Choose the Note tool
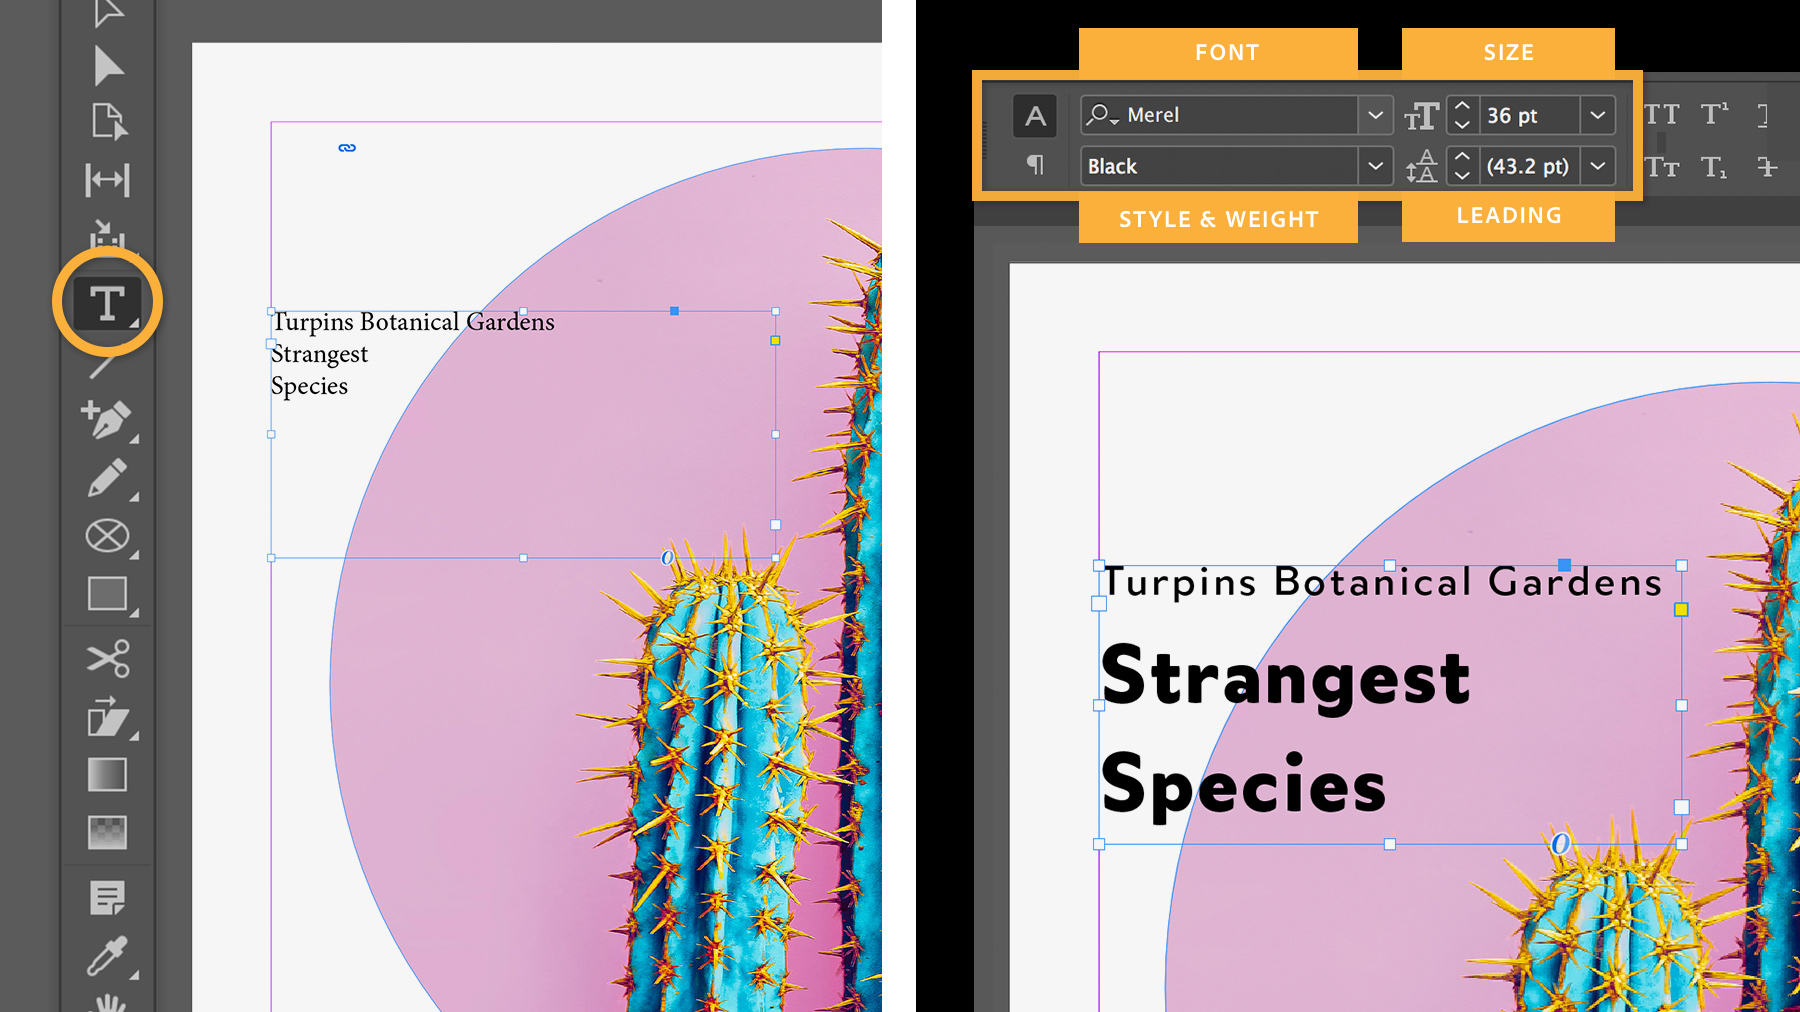The width and height of the screenshot is (1800, 1012). (108, 897)
